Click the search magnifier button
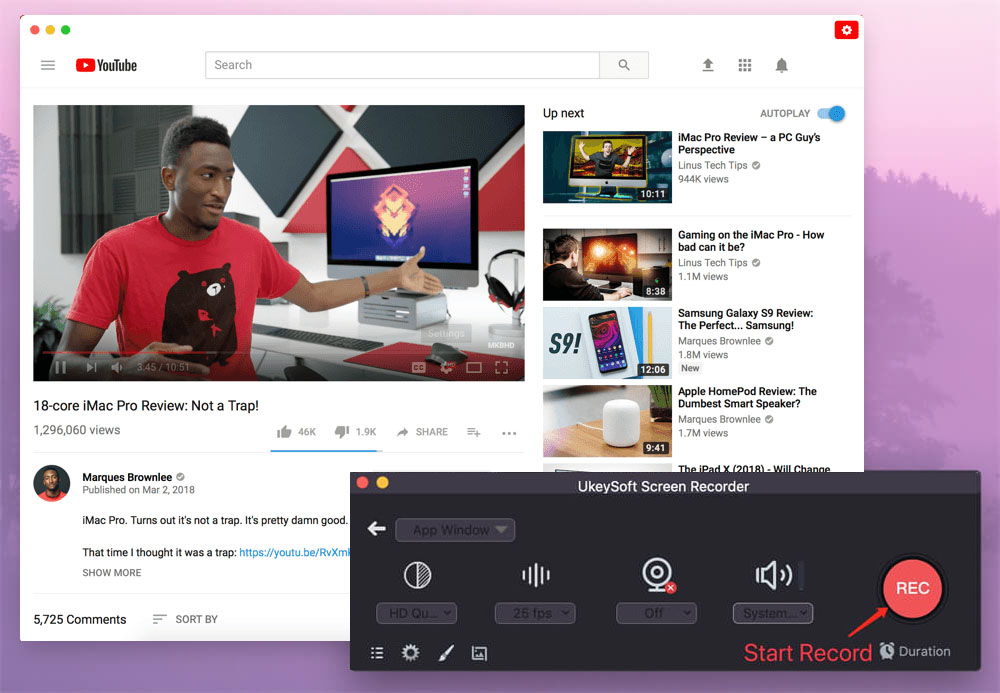 tap(624, 65)
